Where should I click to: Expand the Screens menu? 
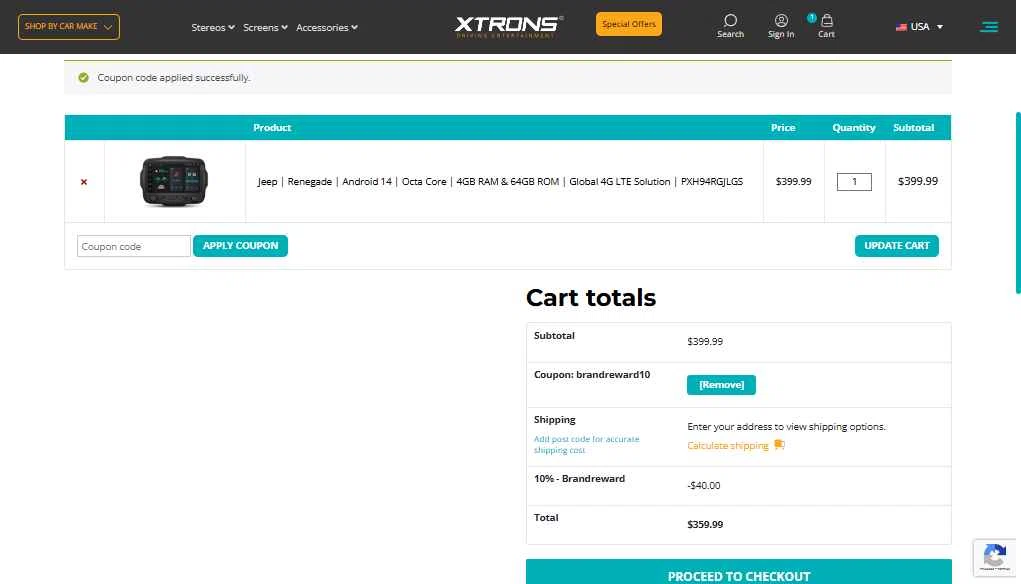click(x=265, y=27)
